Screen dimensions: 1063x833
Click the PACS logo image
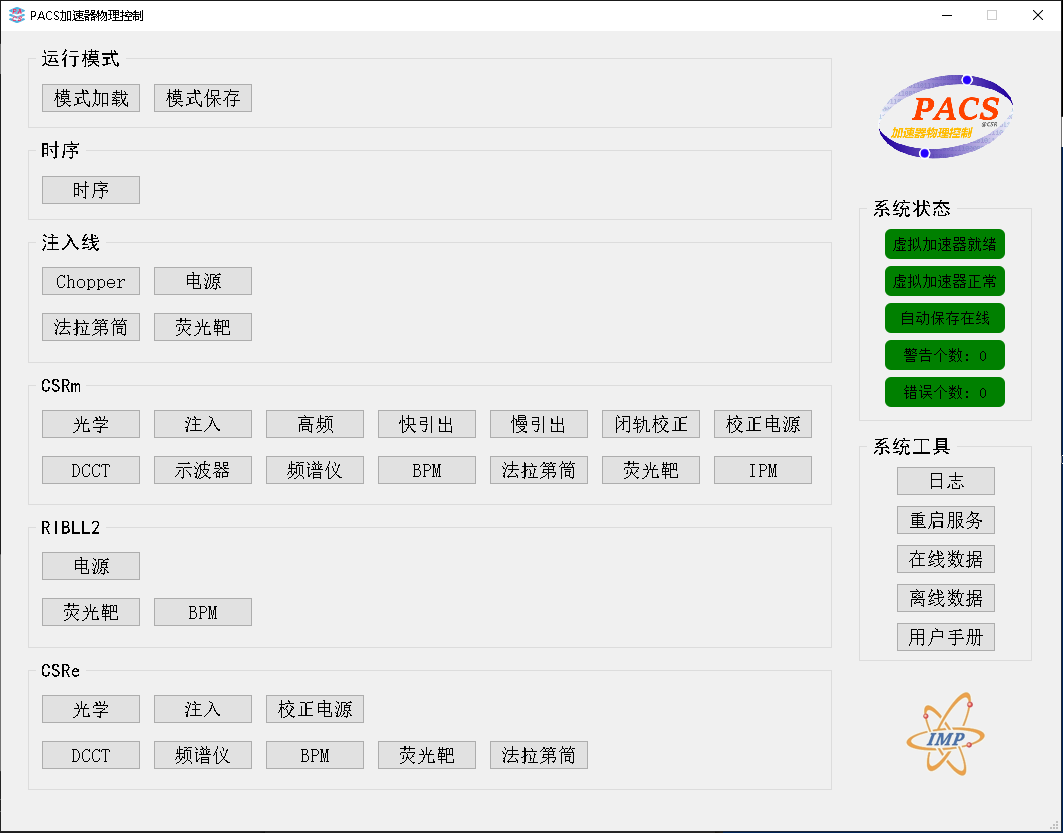[946, 117]
